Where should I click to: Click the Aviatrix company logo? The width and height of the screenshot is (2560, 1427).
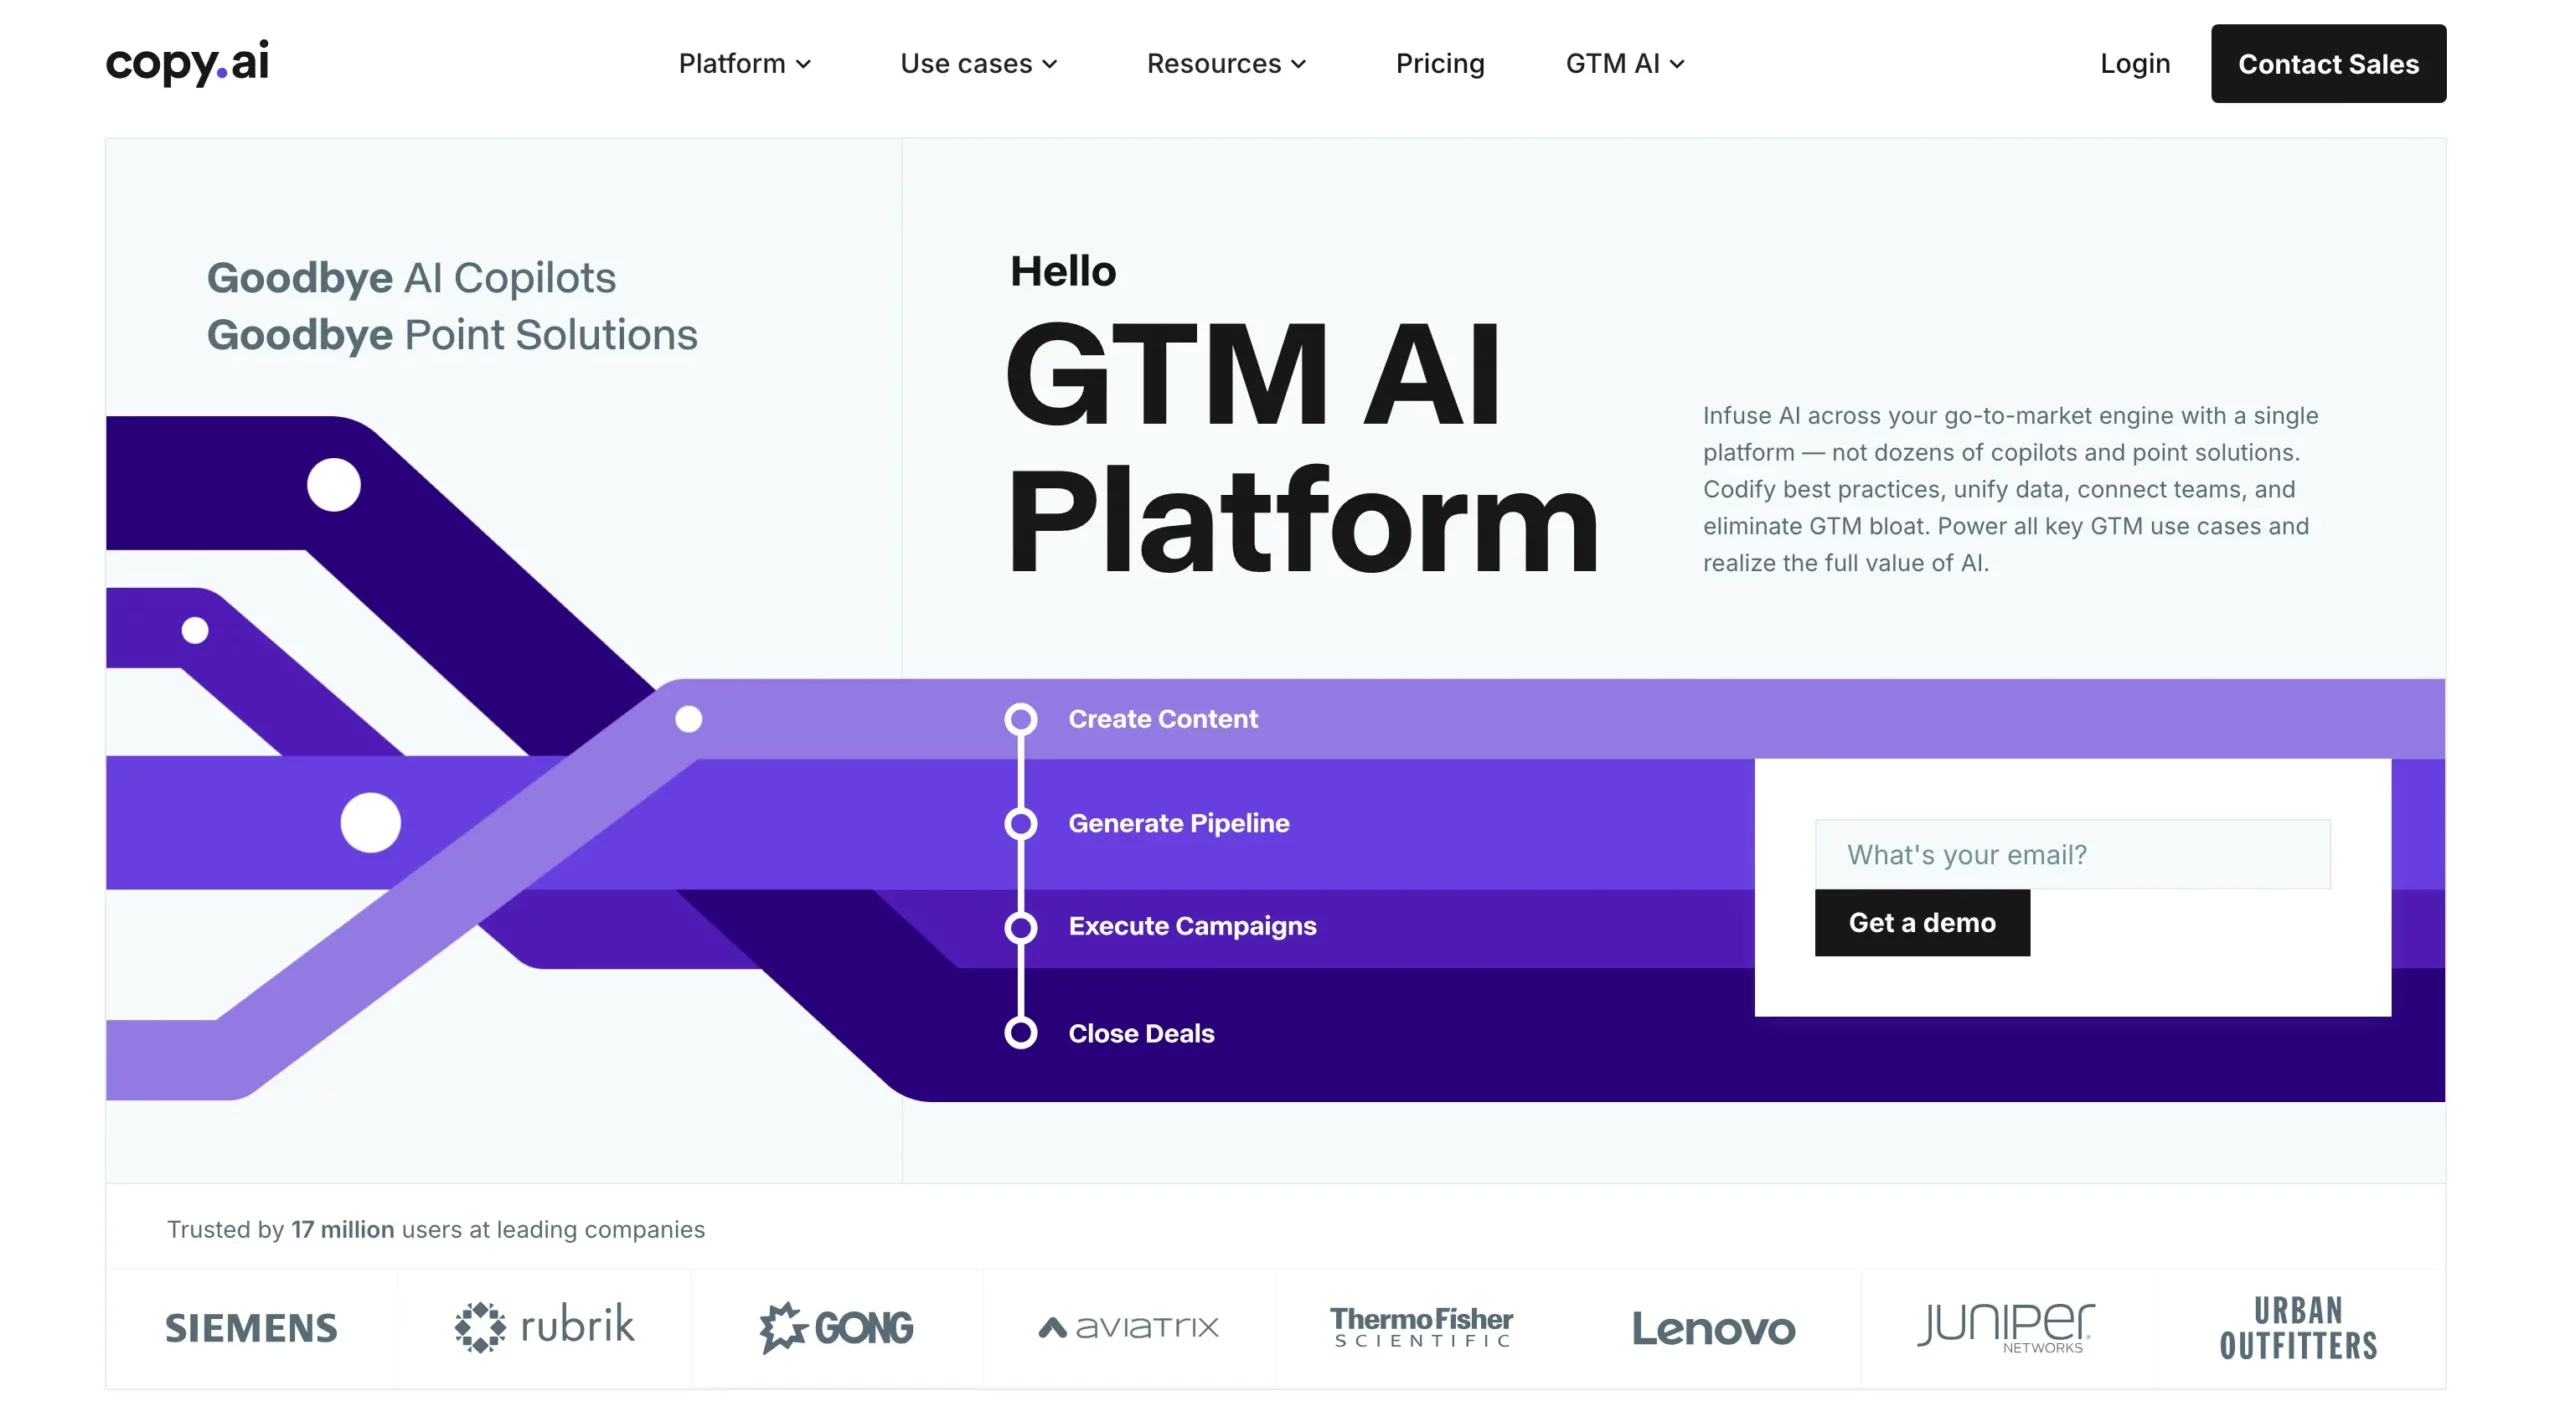point(1126,1325)
